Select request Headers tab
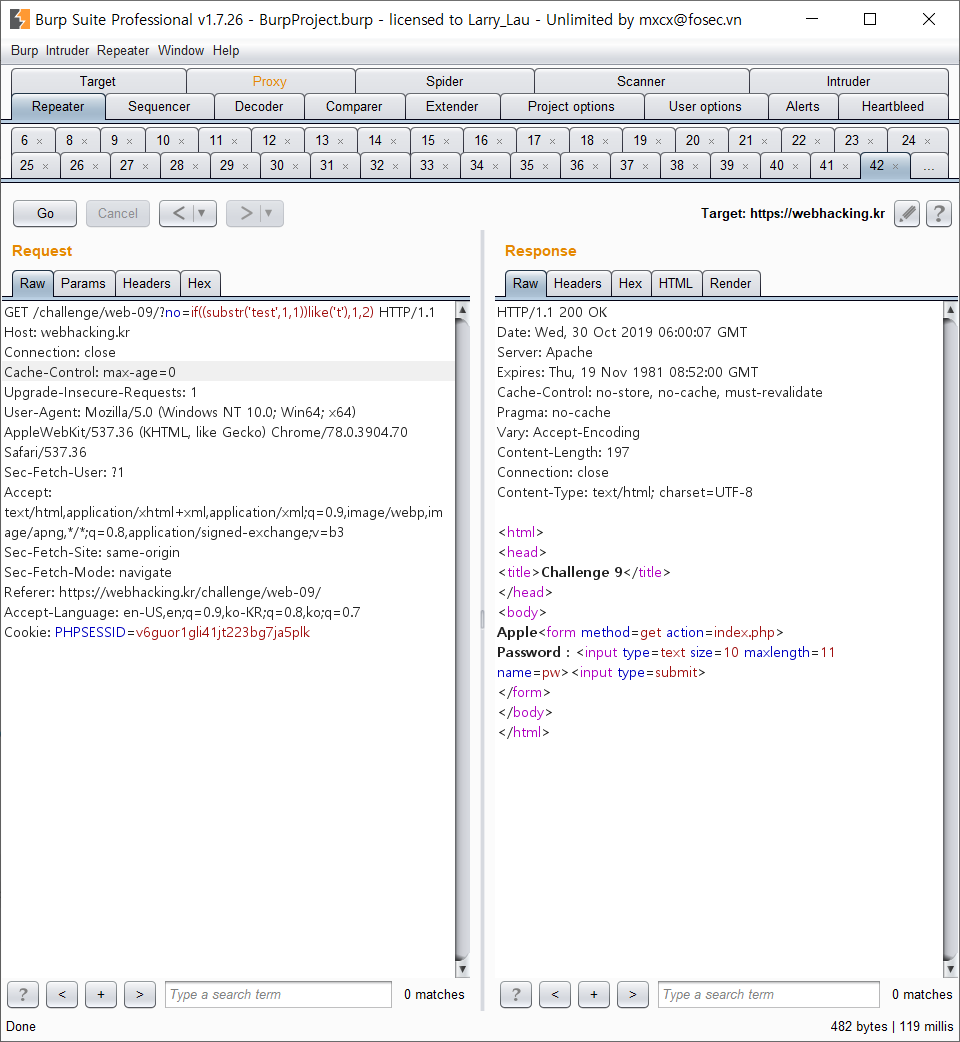This screenshot has height=1042, width=960. pyautogui.click(x=147, y=283)
